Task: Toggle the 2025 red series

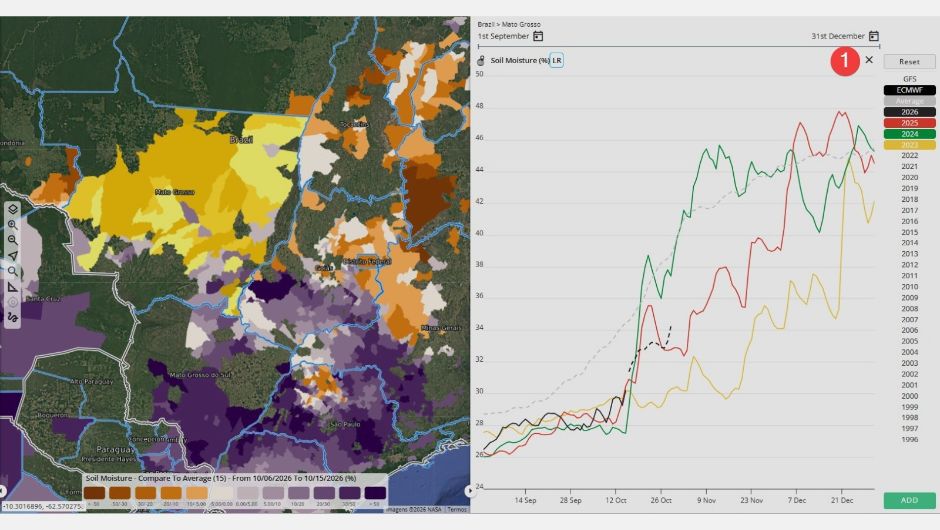Action: tap(909, 123)
